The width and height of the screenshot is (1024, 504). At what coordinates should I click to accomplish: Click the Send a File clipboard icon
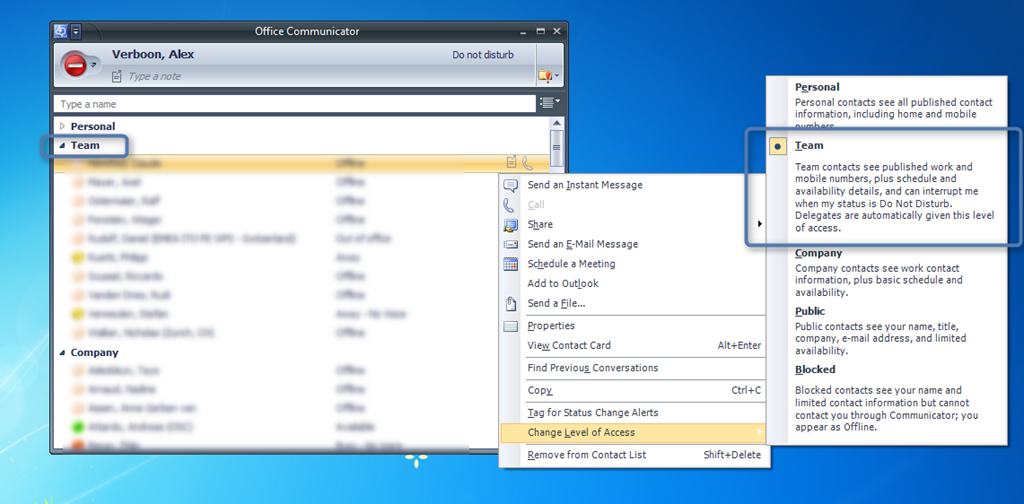pos(510,303)
